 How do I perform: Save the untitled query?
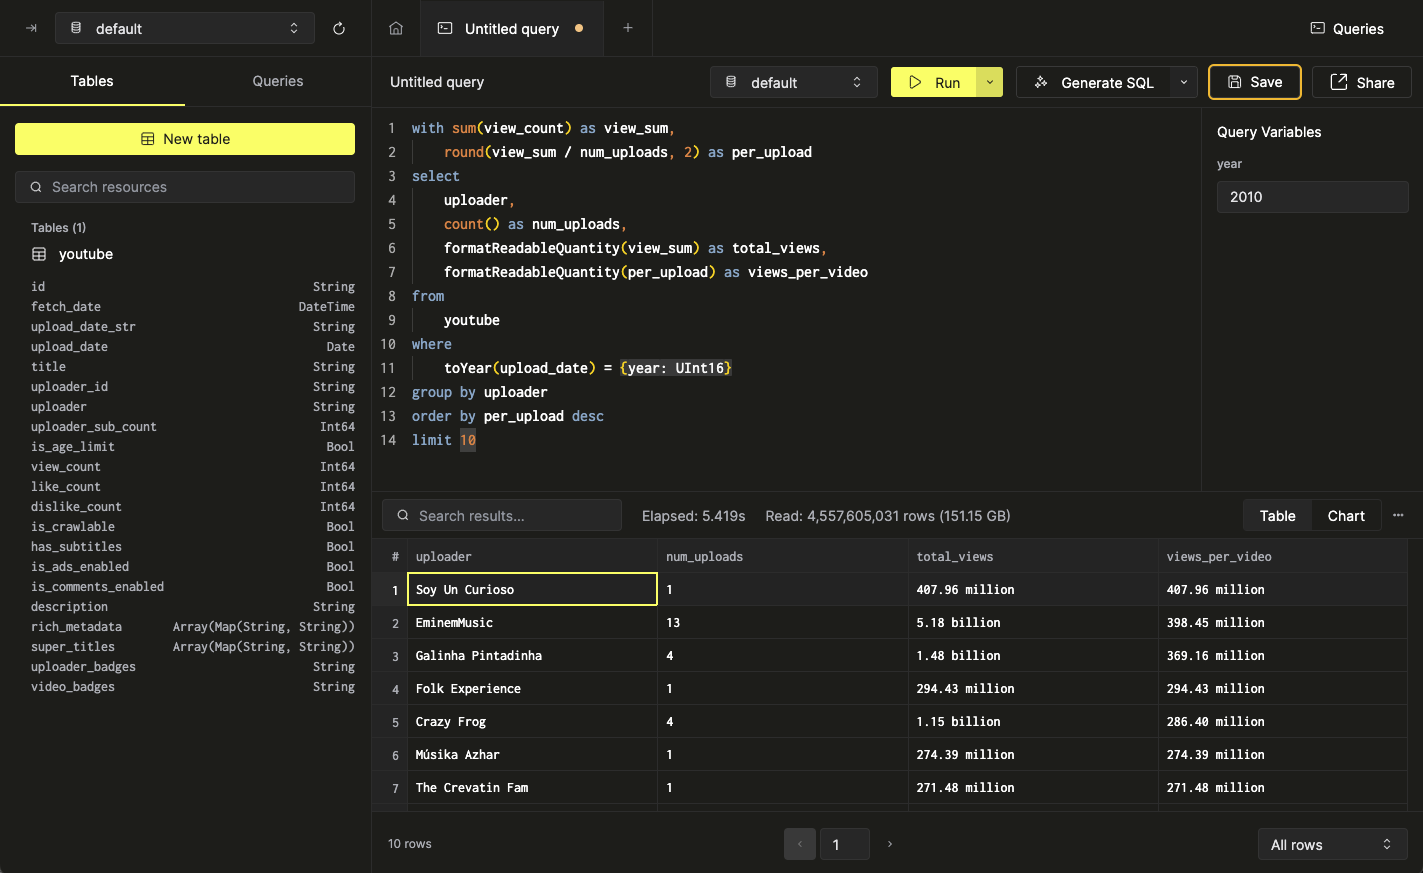(1254, 82)
